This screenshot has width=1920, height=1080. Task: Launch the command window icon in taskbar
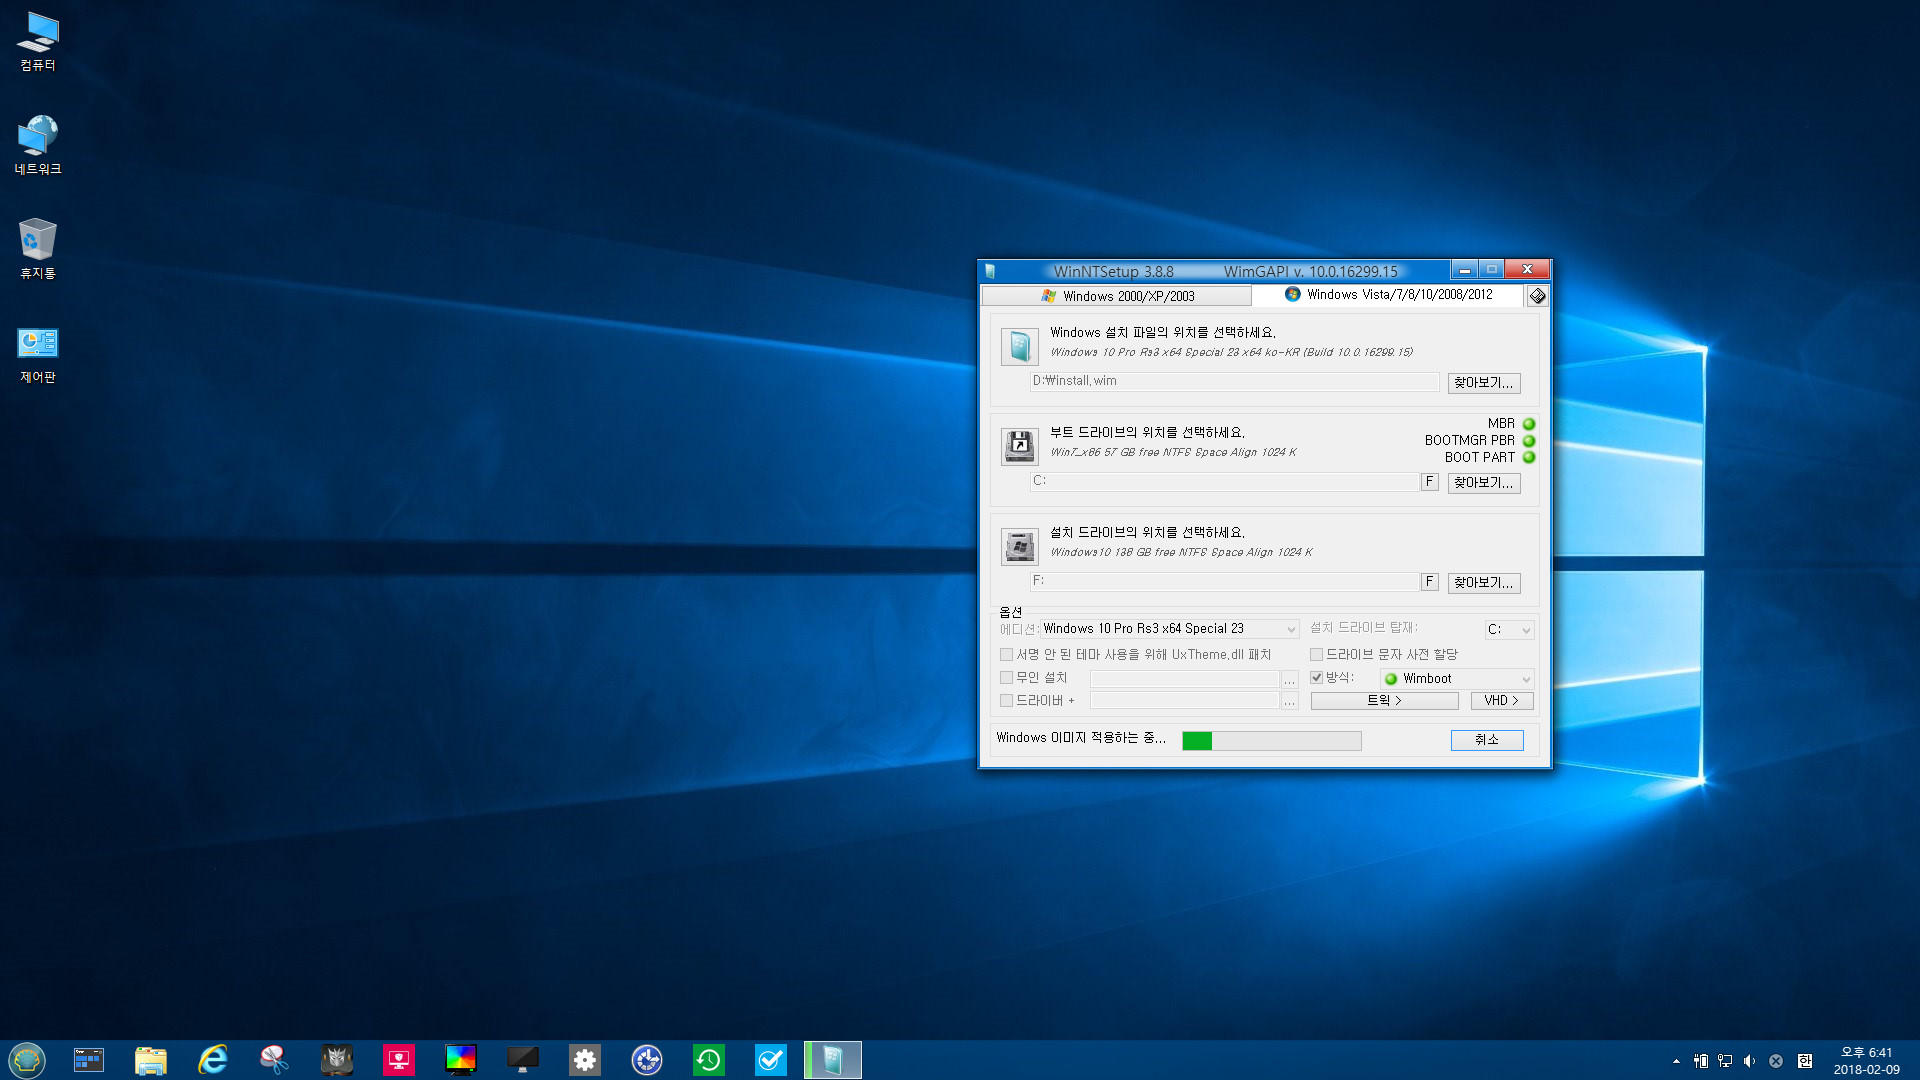pos(89,1060)
